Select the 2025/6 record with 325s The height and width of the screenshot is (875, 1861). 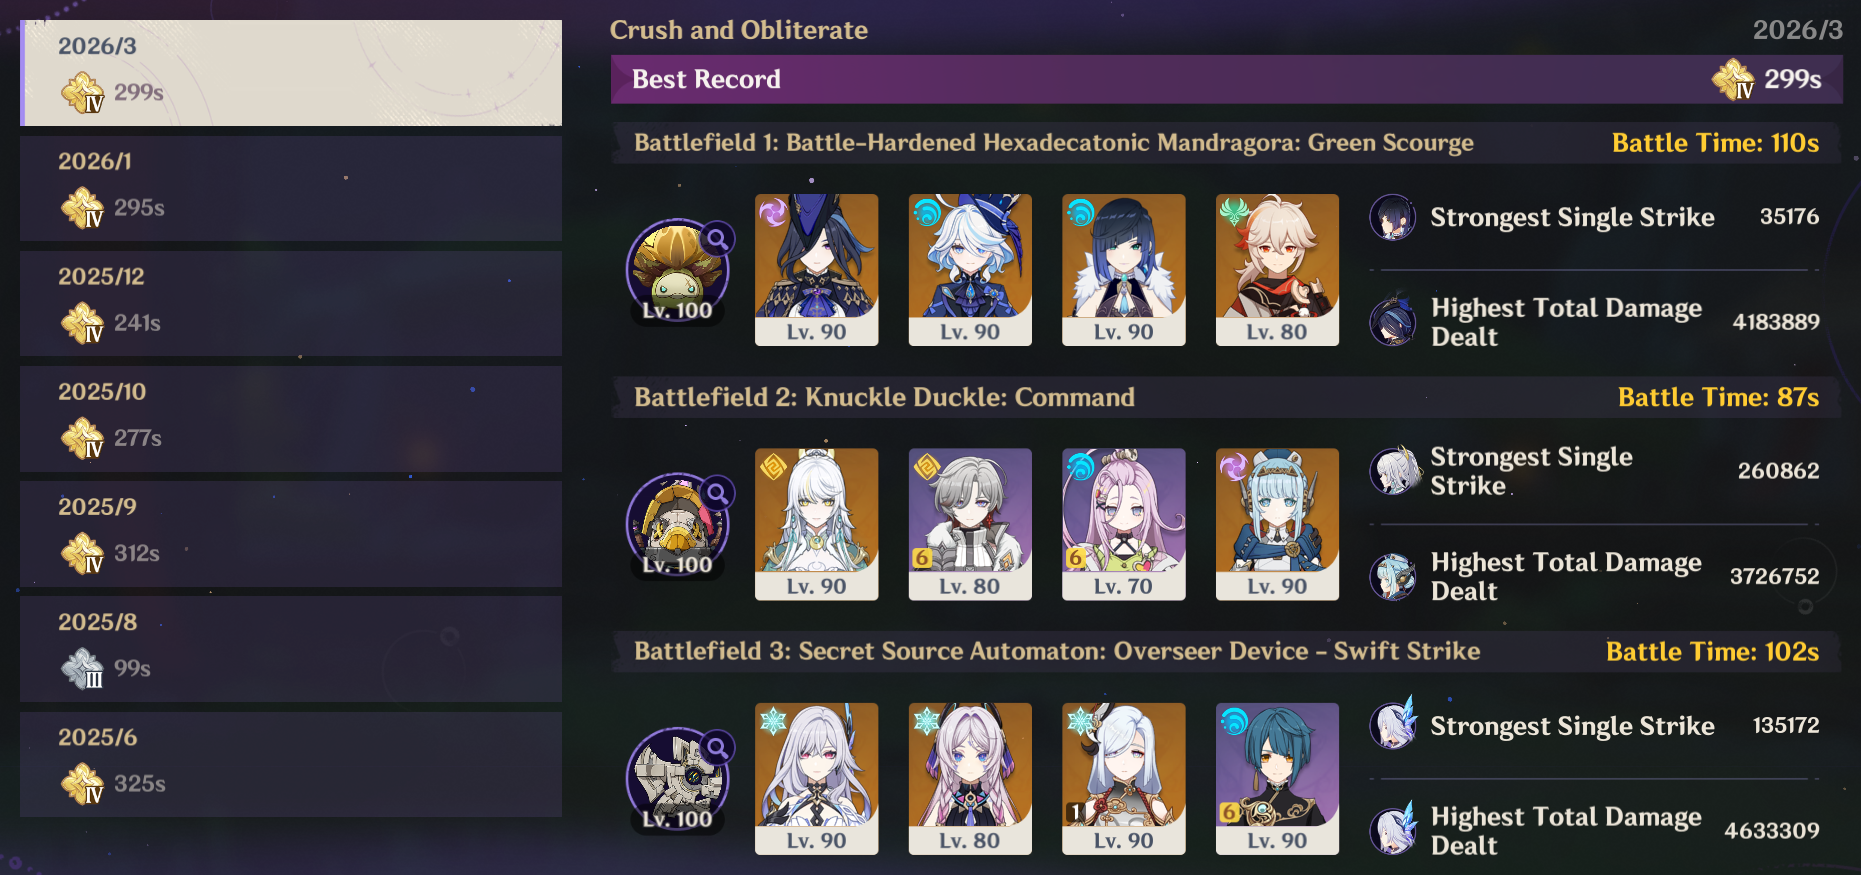point(291,764)
